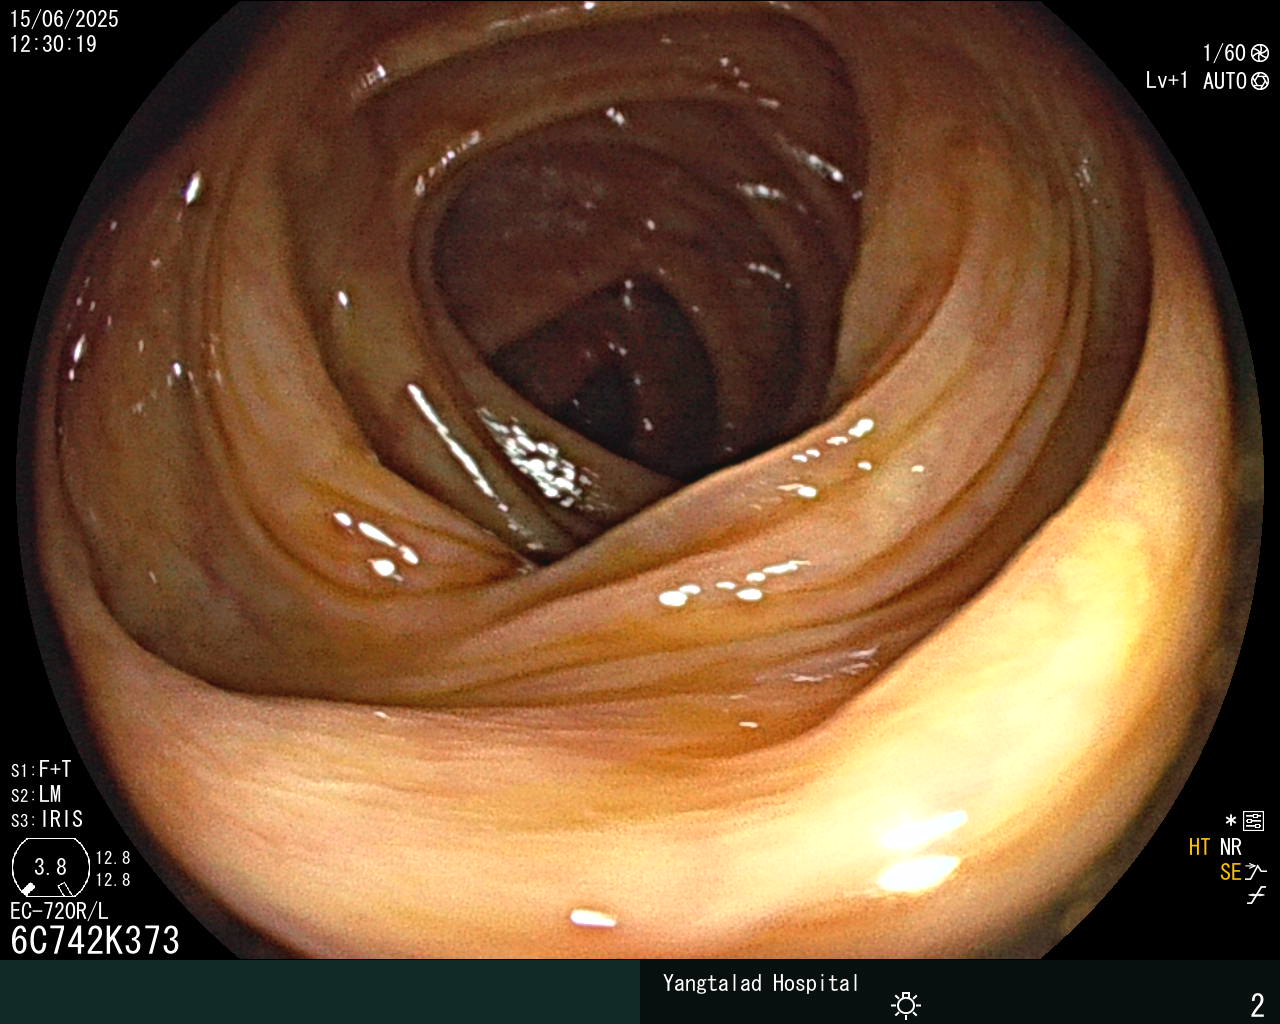Screen dimensions: 1280x1024
Task: Click the date 15/06/2025
Action: click(x=64, y=19)
